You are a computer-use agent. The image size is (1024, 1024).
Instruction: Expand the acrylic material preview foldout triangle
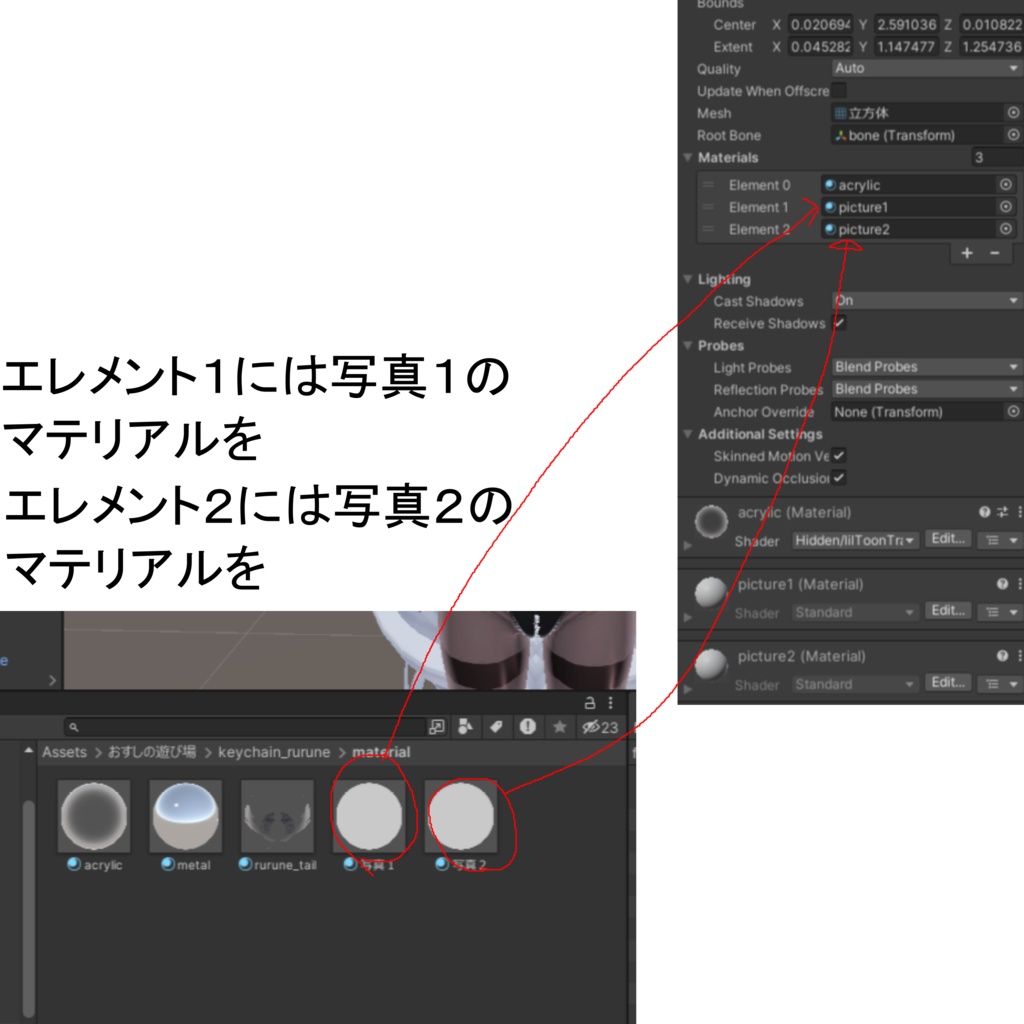(x=688, y=545)
